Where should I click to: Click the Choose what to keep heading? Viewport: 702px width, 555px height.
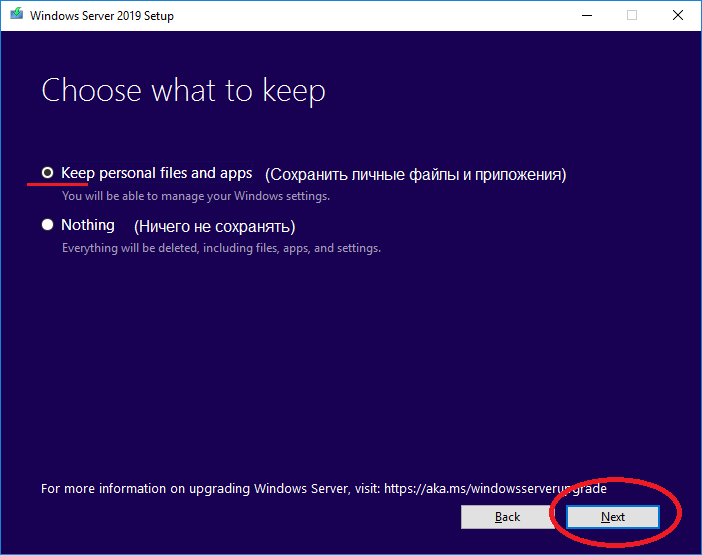pos(183,91)
